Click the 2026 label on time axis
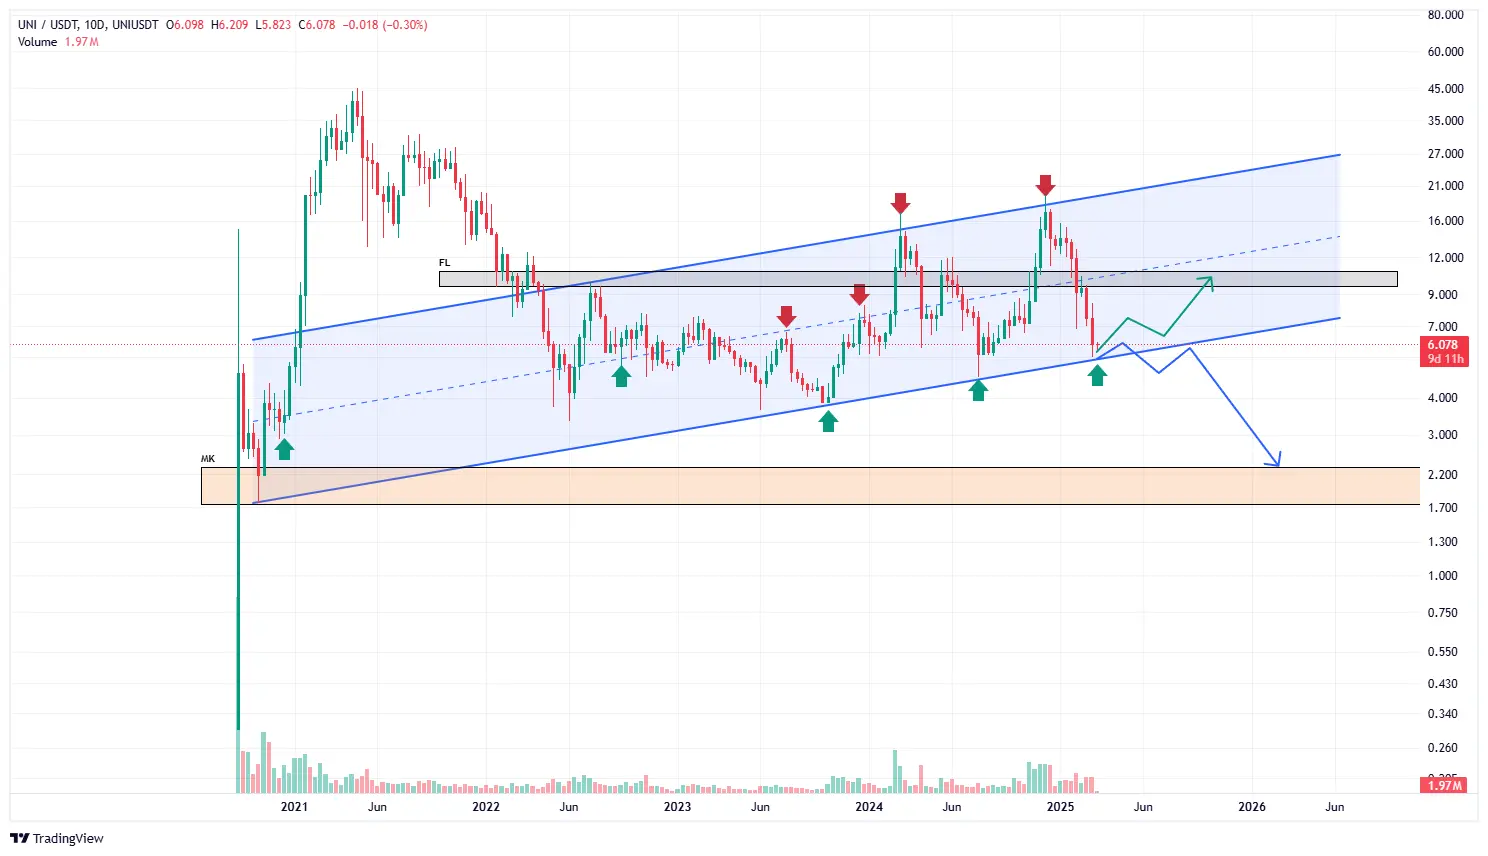Viewport: 1488px width, 856px height. 1251,807
